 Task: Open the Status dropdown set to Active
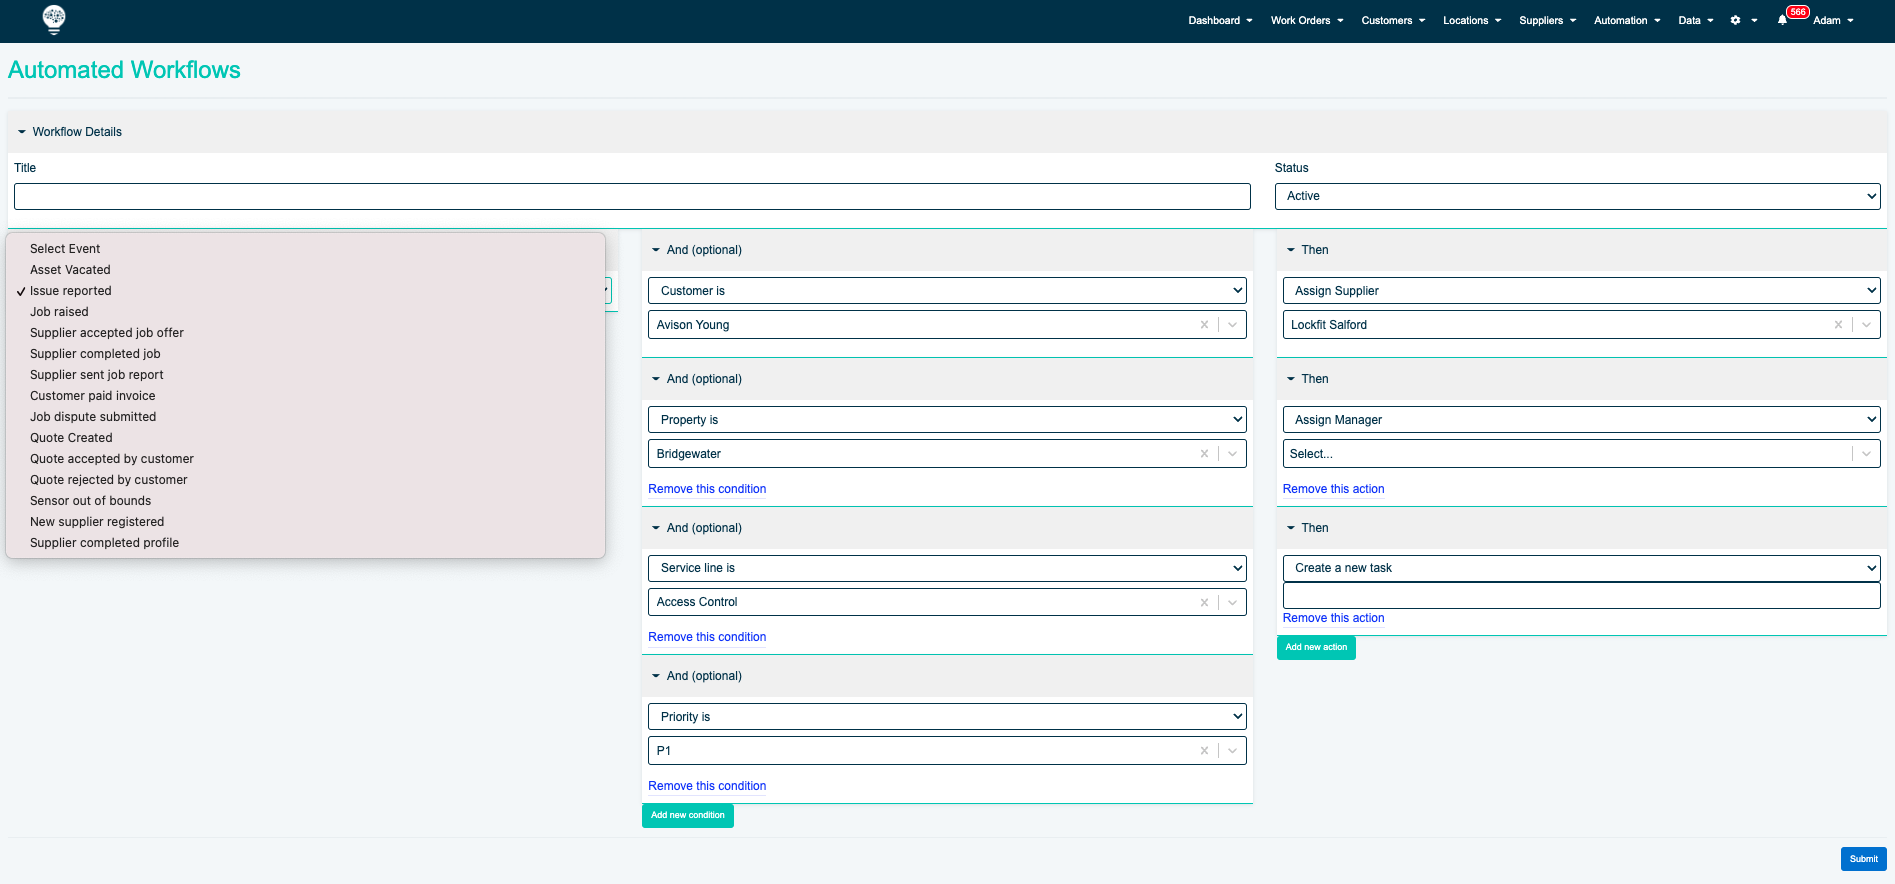click(x=1577, y=196)
